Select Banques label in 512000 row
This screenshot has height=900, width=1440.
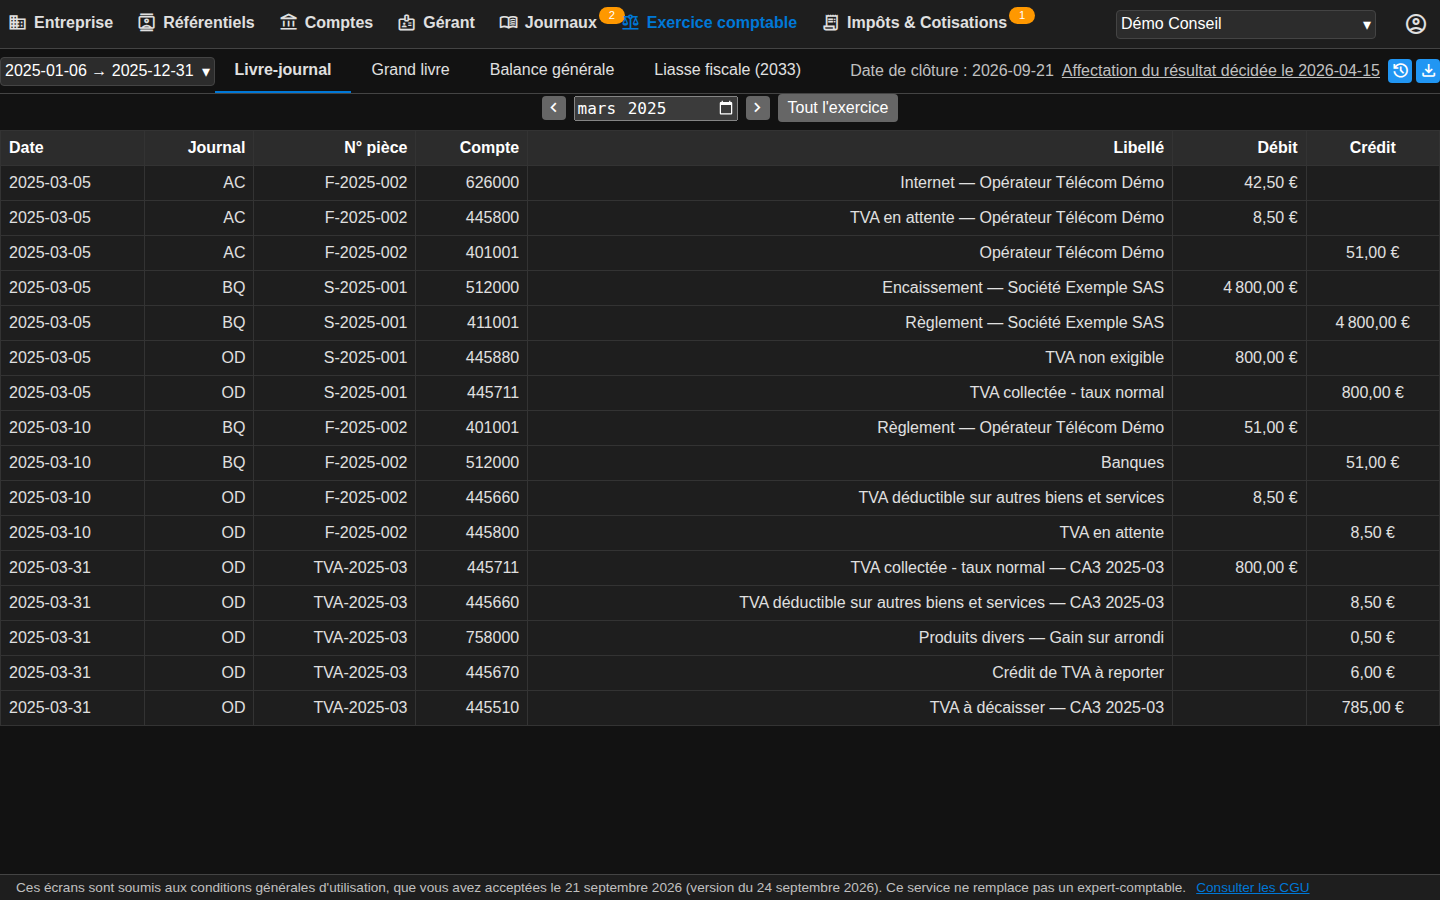(1132, 463)
